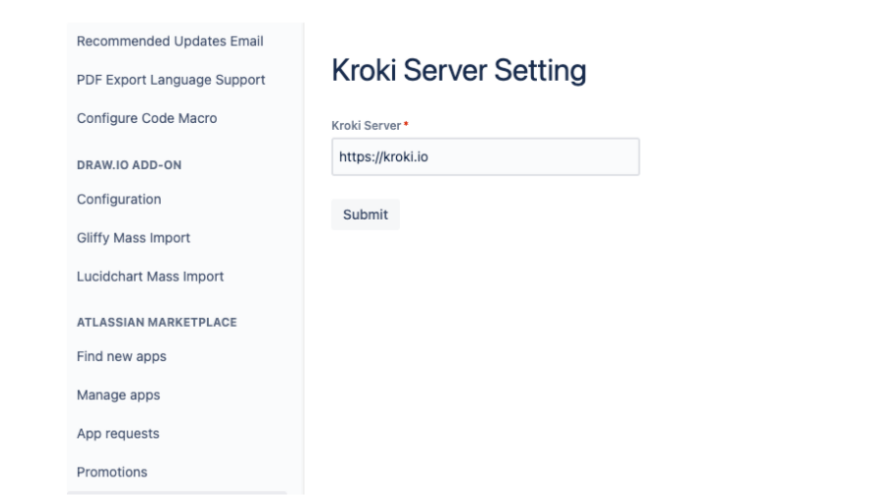Open the Promotions page
Screen dimensions: 870x495
(112, 472)
